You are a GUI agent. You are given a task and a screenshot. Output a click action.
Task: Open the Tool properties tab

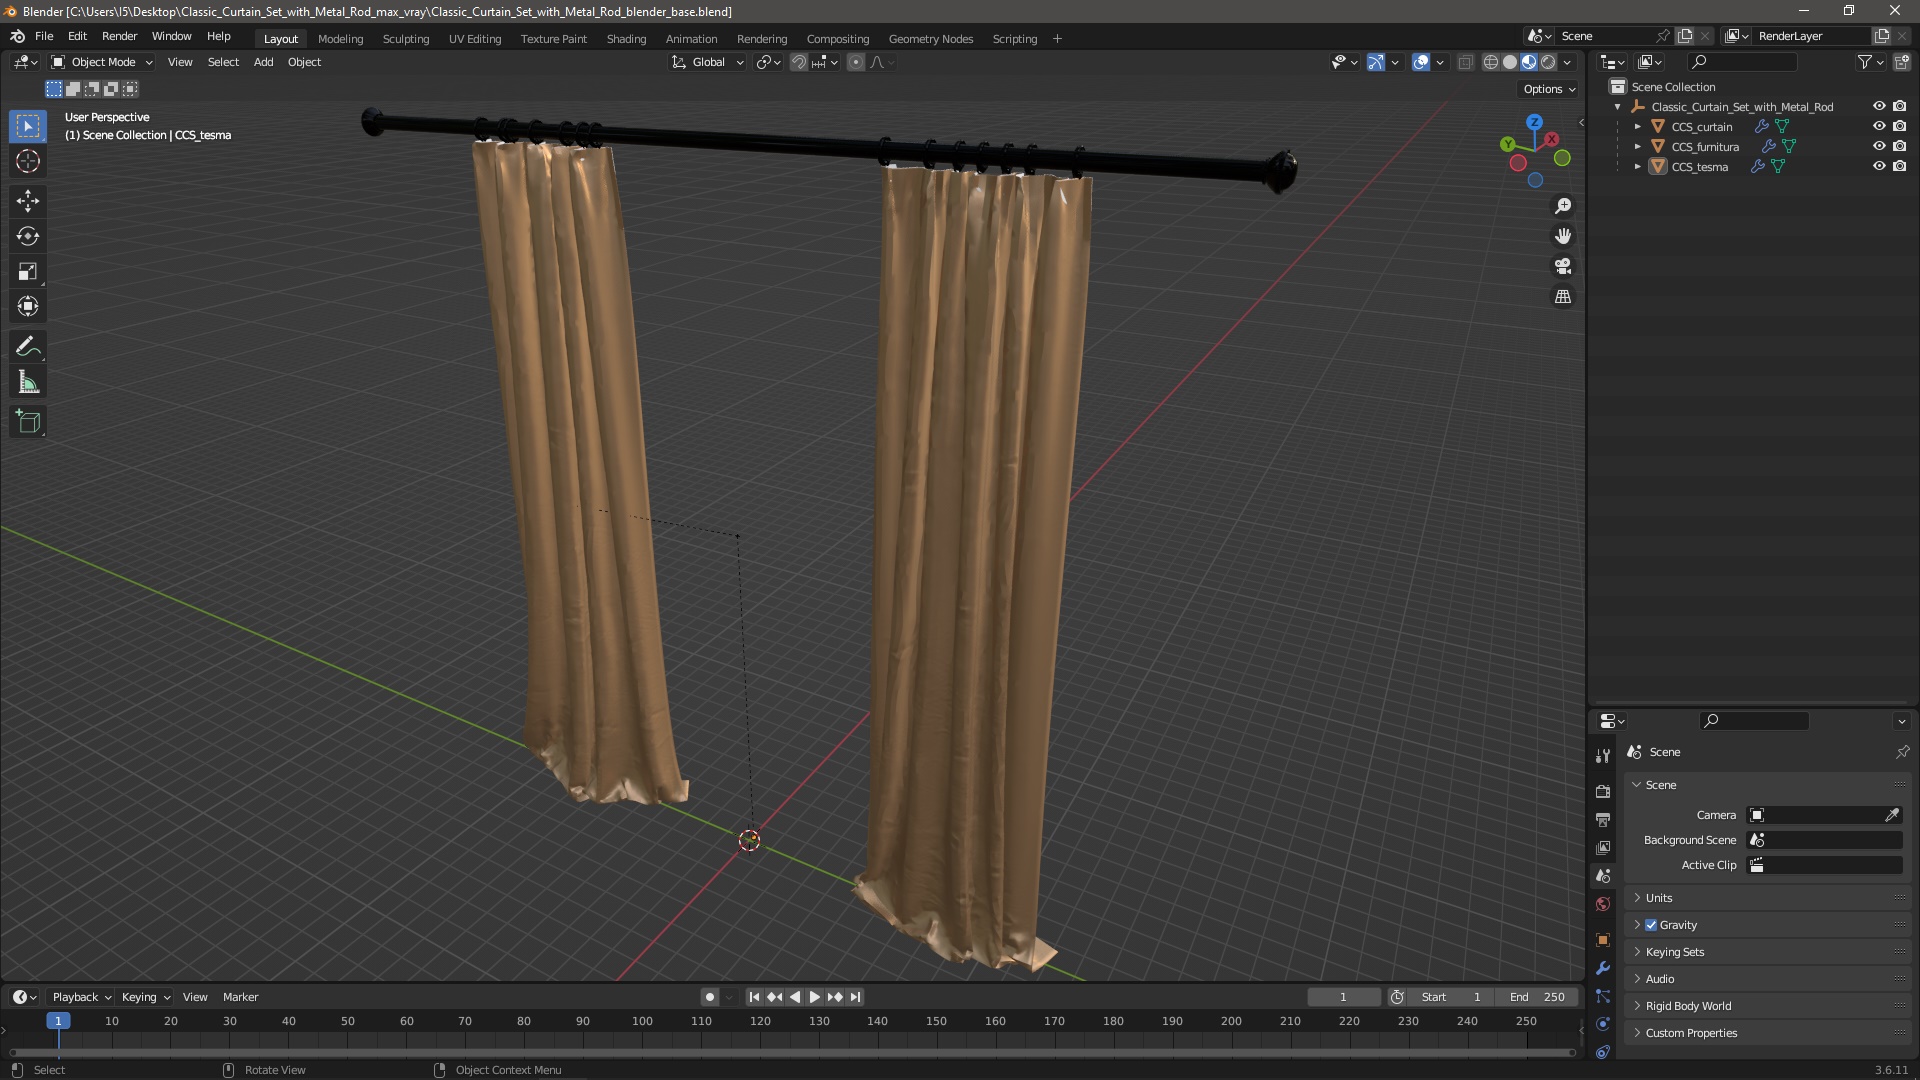(1603, 756)
